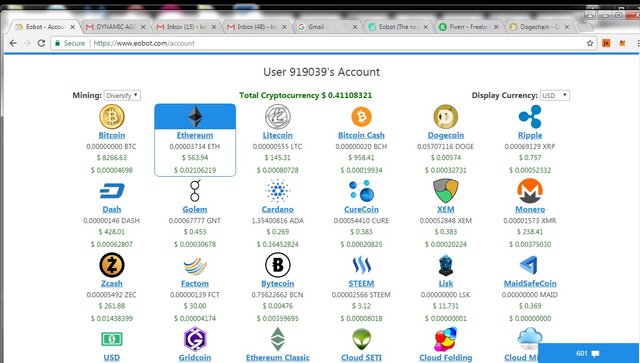Open the Gridcoin link

pyautogui.click(x=195, y=357)
